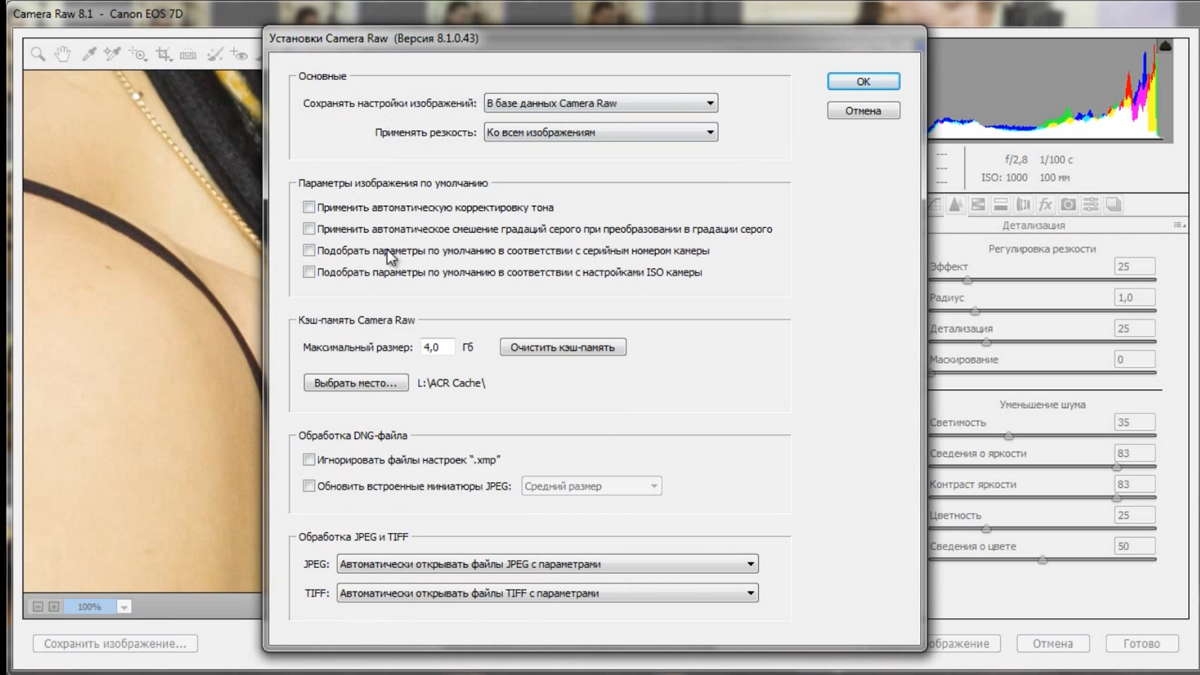Select the Straighten tool
The width and height of the screenshot is (1200, 675).
click(x=188, y=55)
